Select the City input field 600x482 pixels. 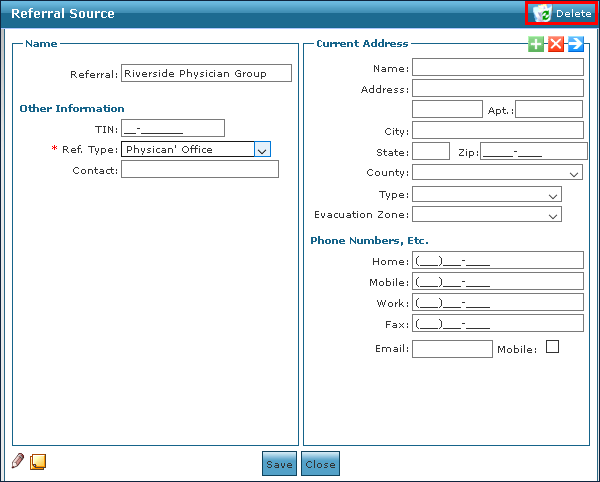(x=497, y=131)
